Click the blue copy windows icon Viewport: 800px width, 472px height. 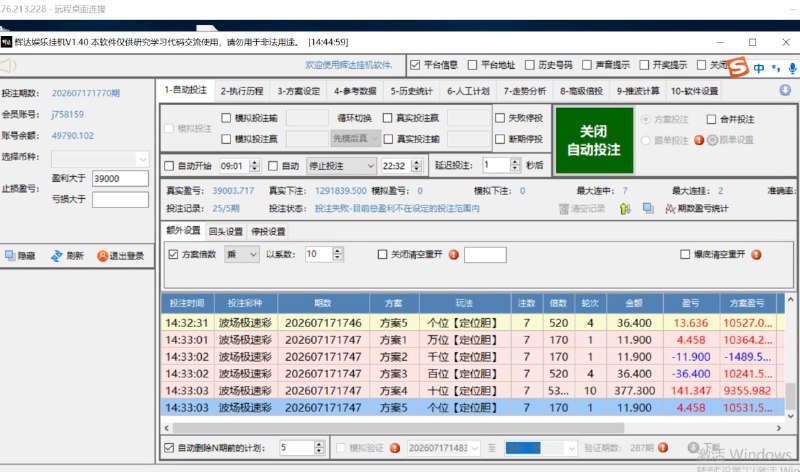[x=648, y=208]
